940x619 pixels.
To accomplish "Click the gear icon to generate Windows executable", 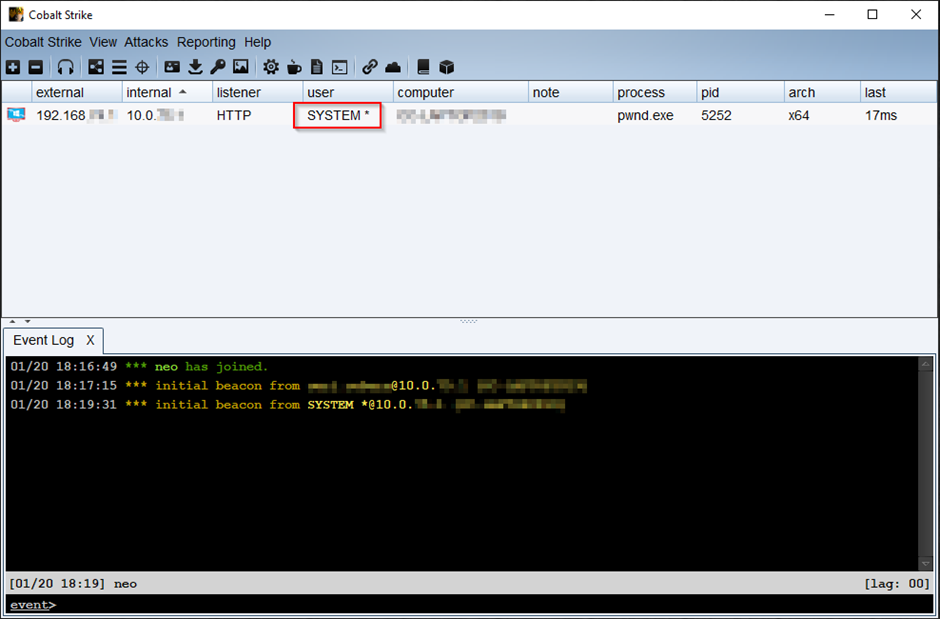I will pos(271,67).
